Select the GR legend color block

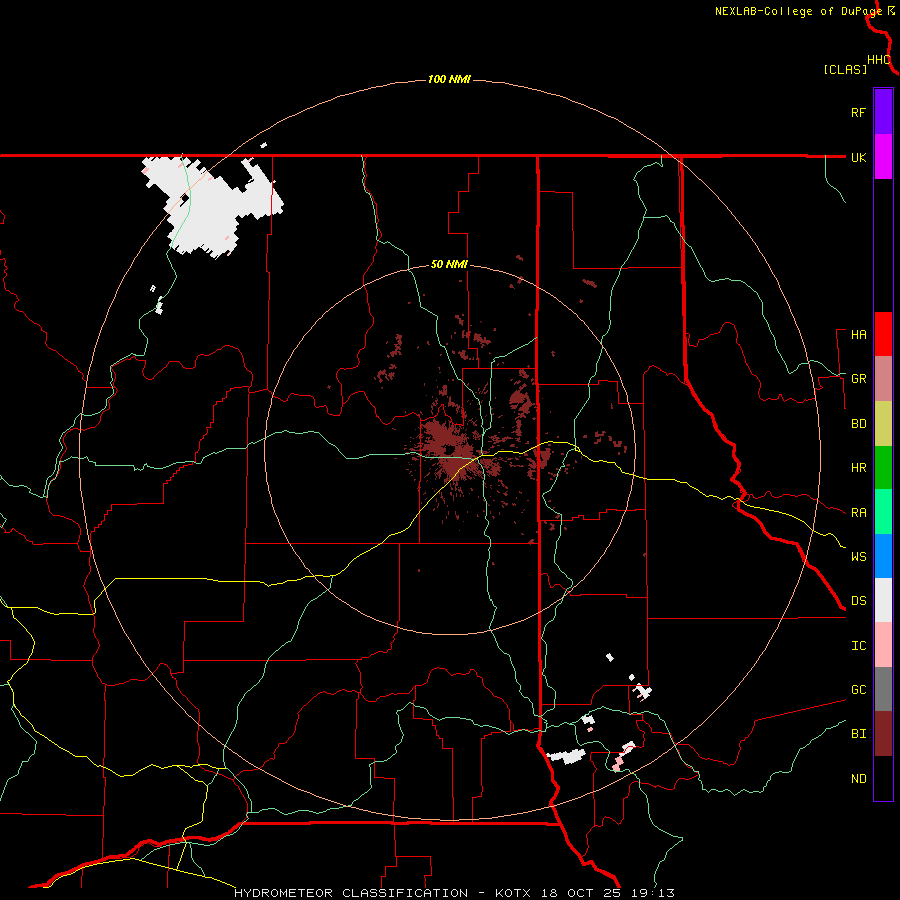point(883,379)
